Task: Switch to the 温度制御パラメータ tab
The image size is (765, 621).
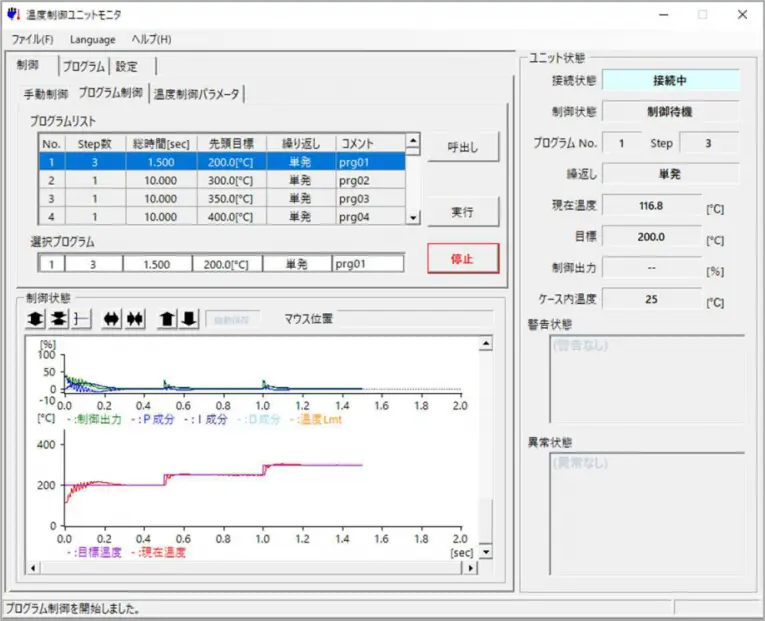Action: [x=196, y=94]
